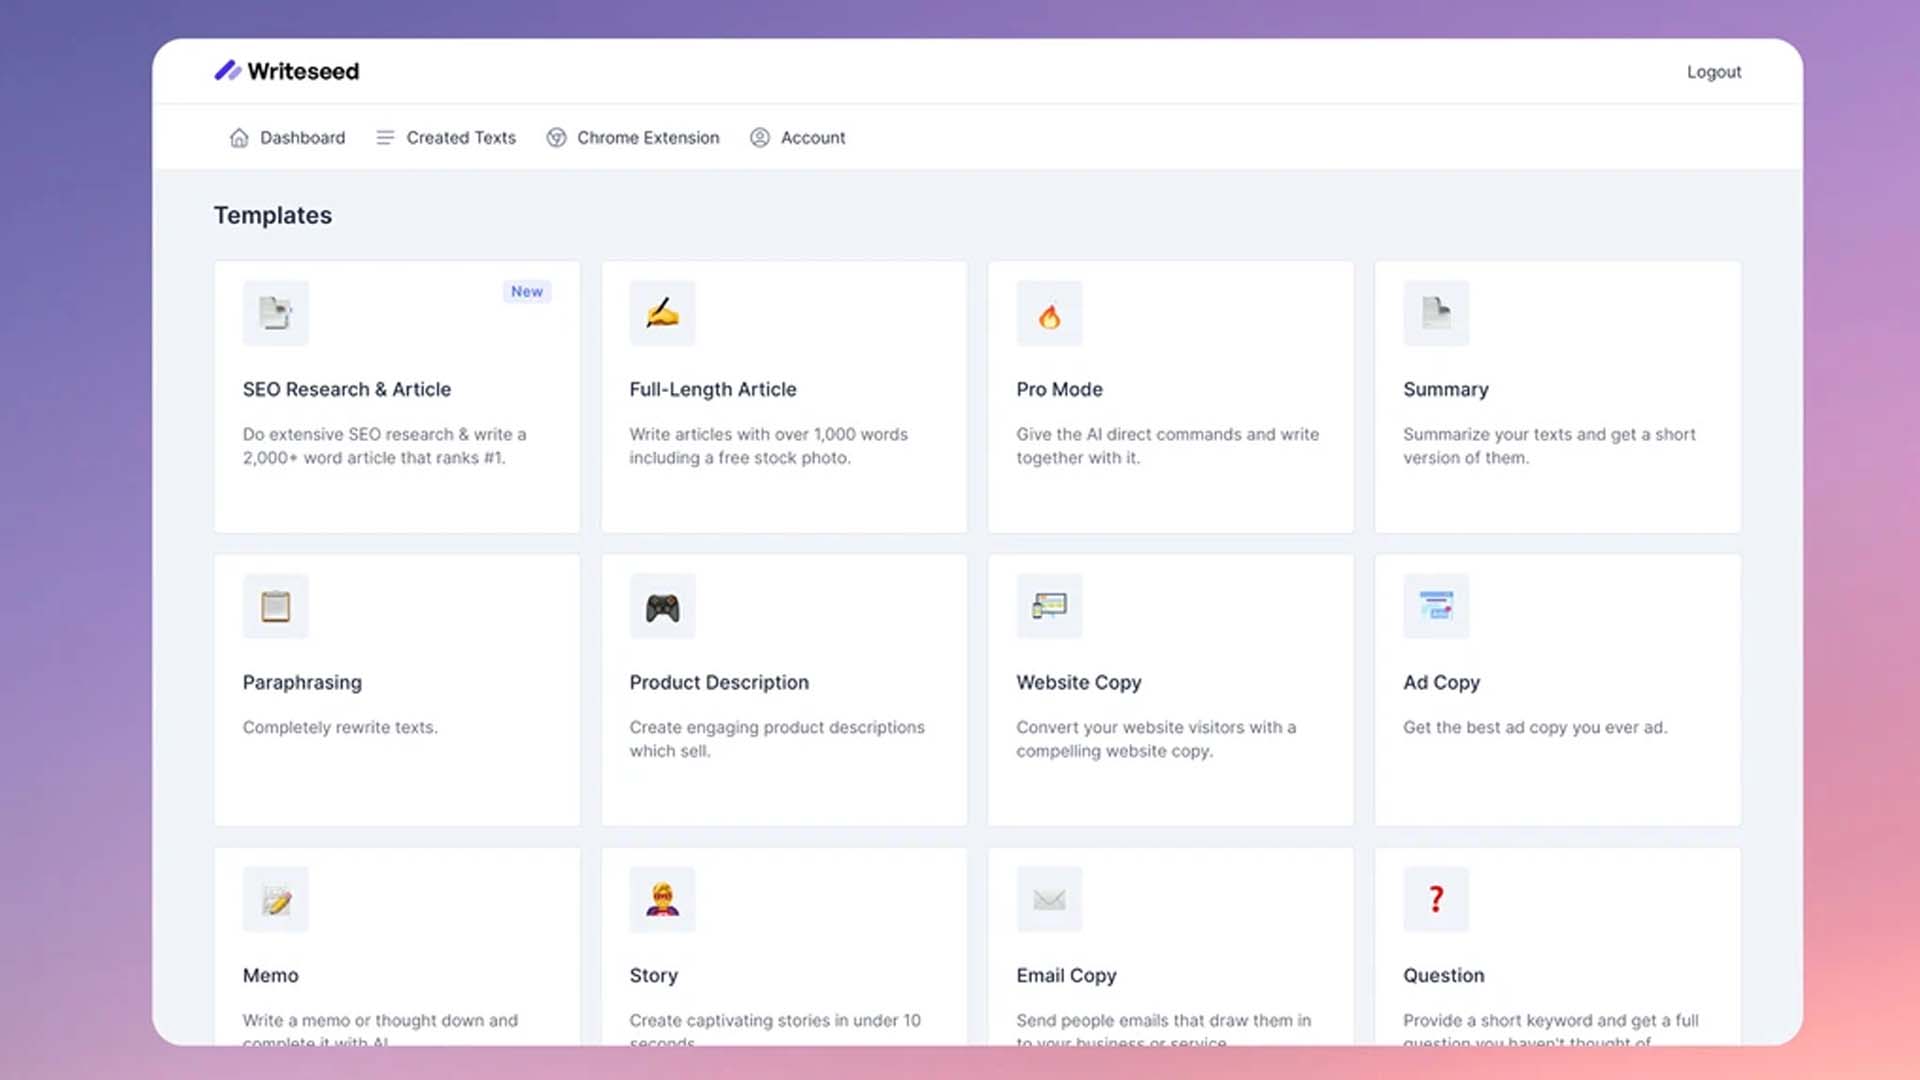Select the Product Description game controller icon
Screen dimensions: 1920x1080
662,606
